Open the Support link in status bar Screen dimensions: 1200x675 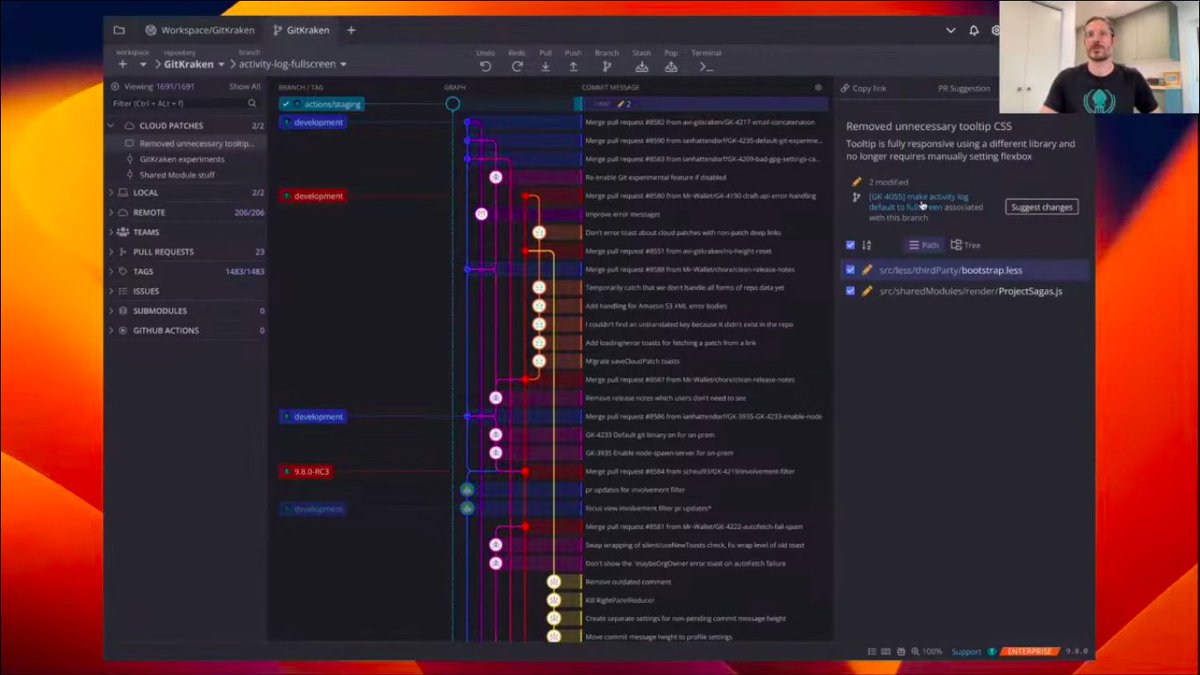pos(966,650)
